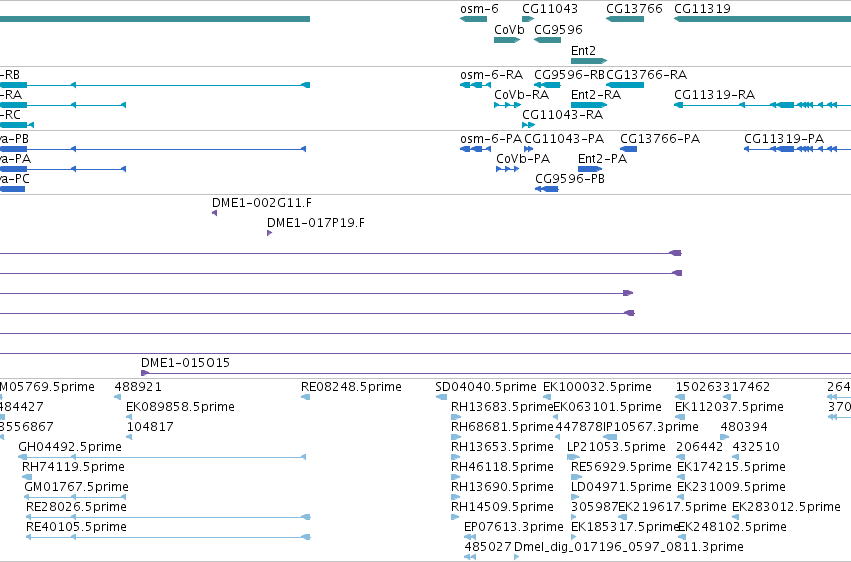
Task: Click the CG11319-PA protein label
Action: [784, 139]
